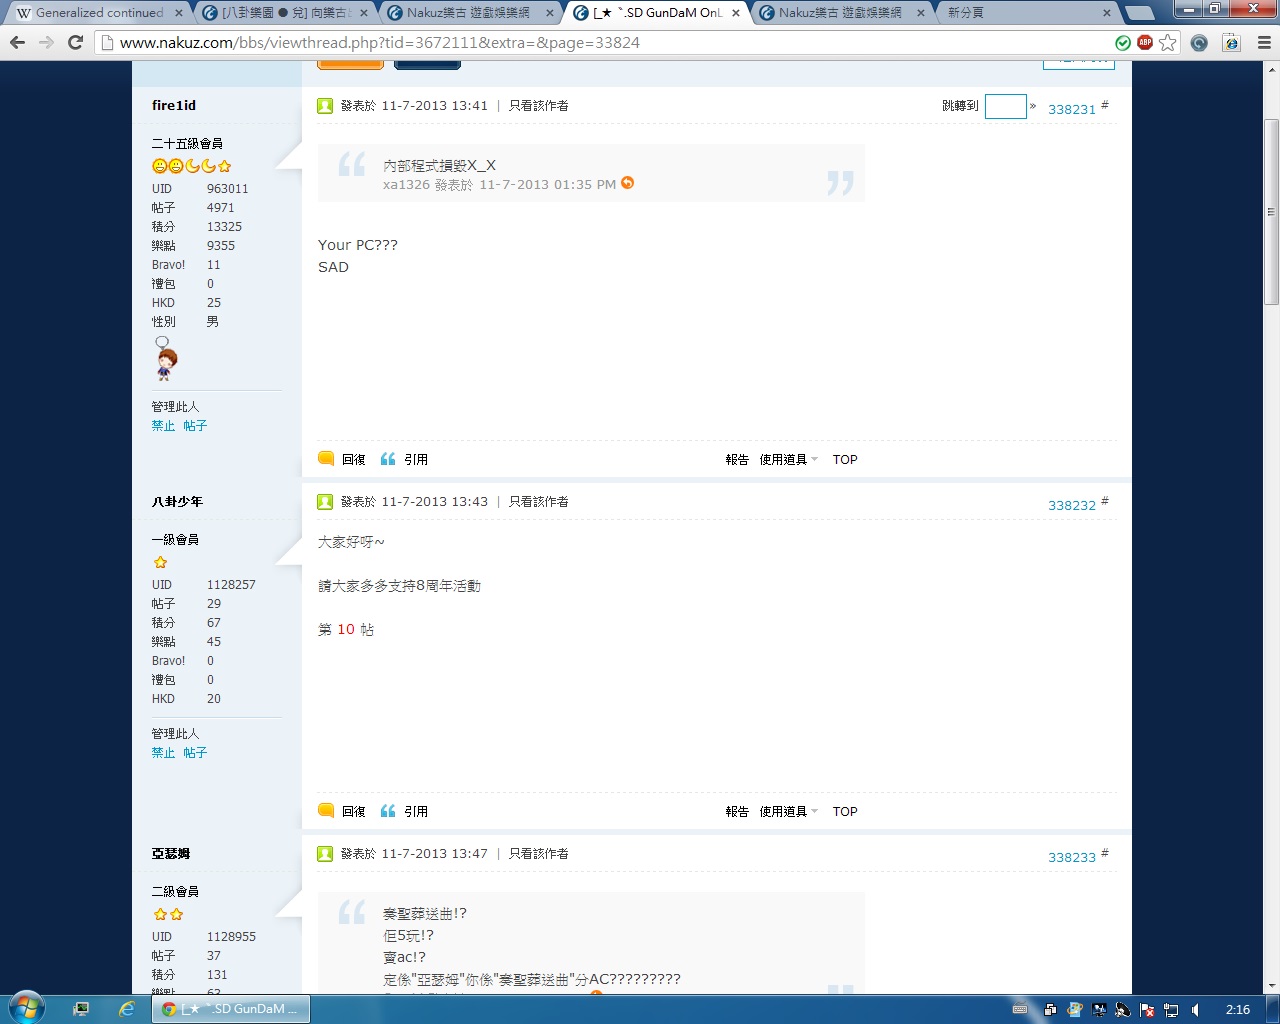Click the browser address bar
Image resolution: width=1280 pixels, height=1024 pixels.
(x=600, y=42)
